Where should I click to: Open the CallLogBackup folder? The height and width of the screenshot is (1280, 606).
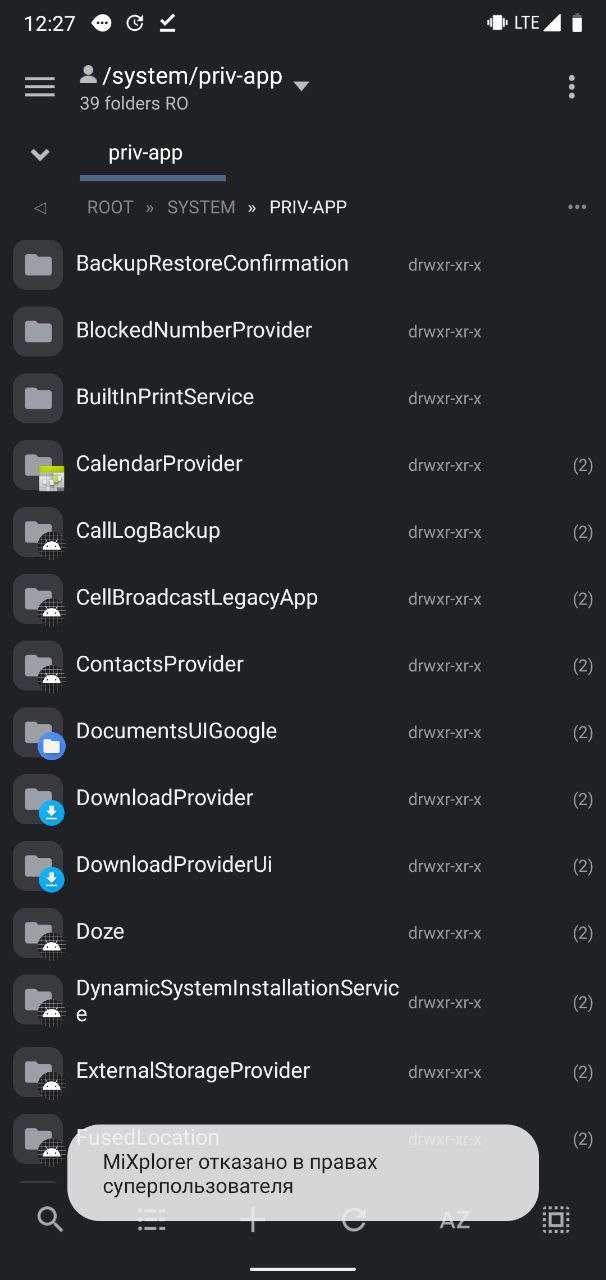(x=303, y=532)
